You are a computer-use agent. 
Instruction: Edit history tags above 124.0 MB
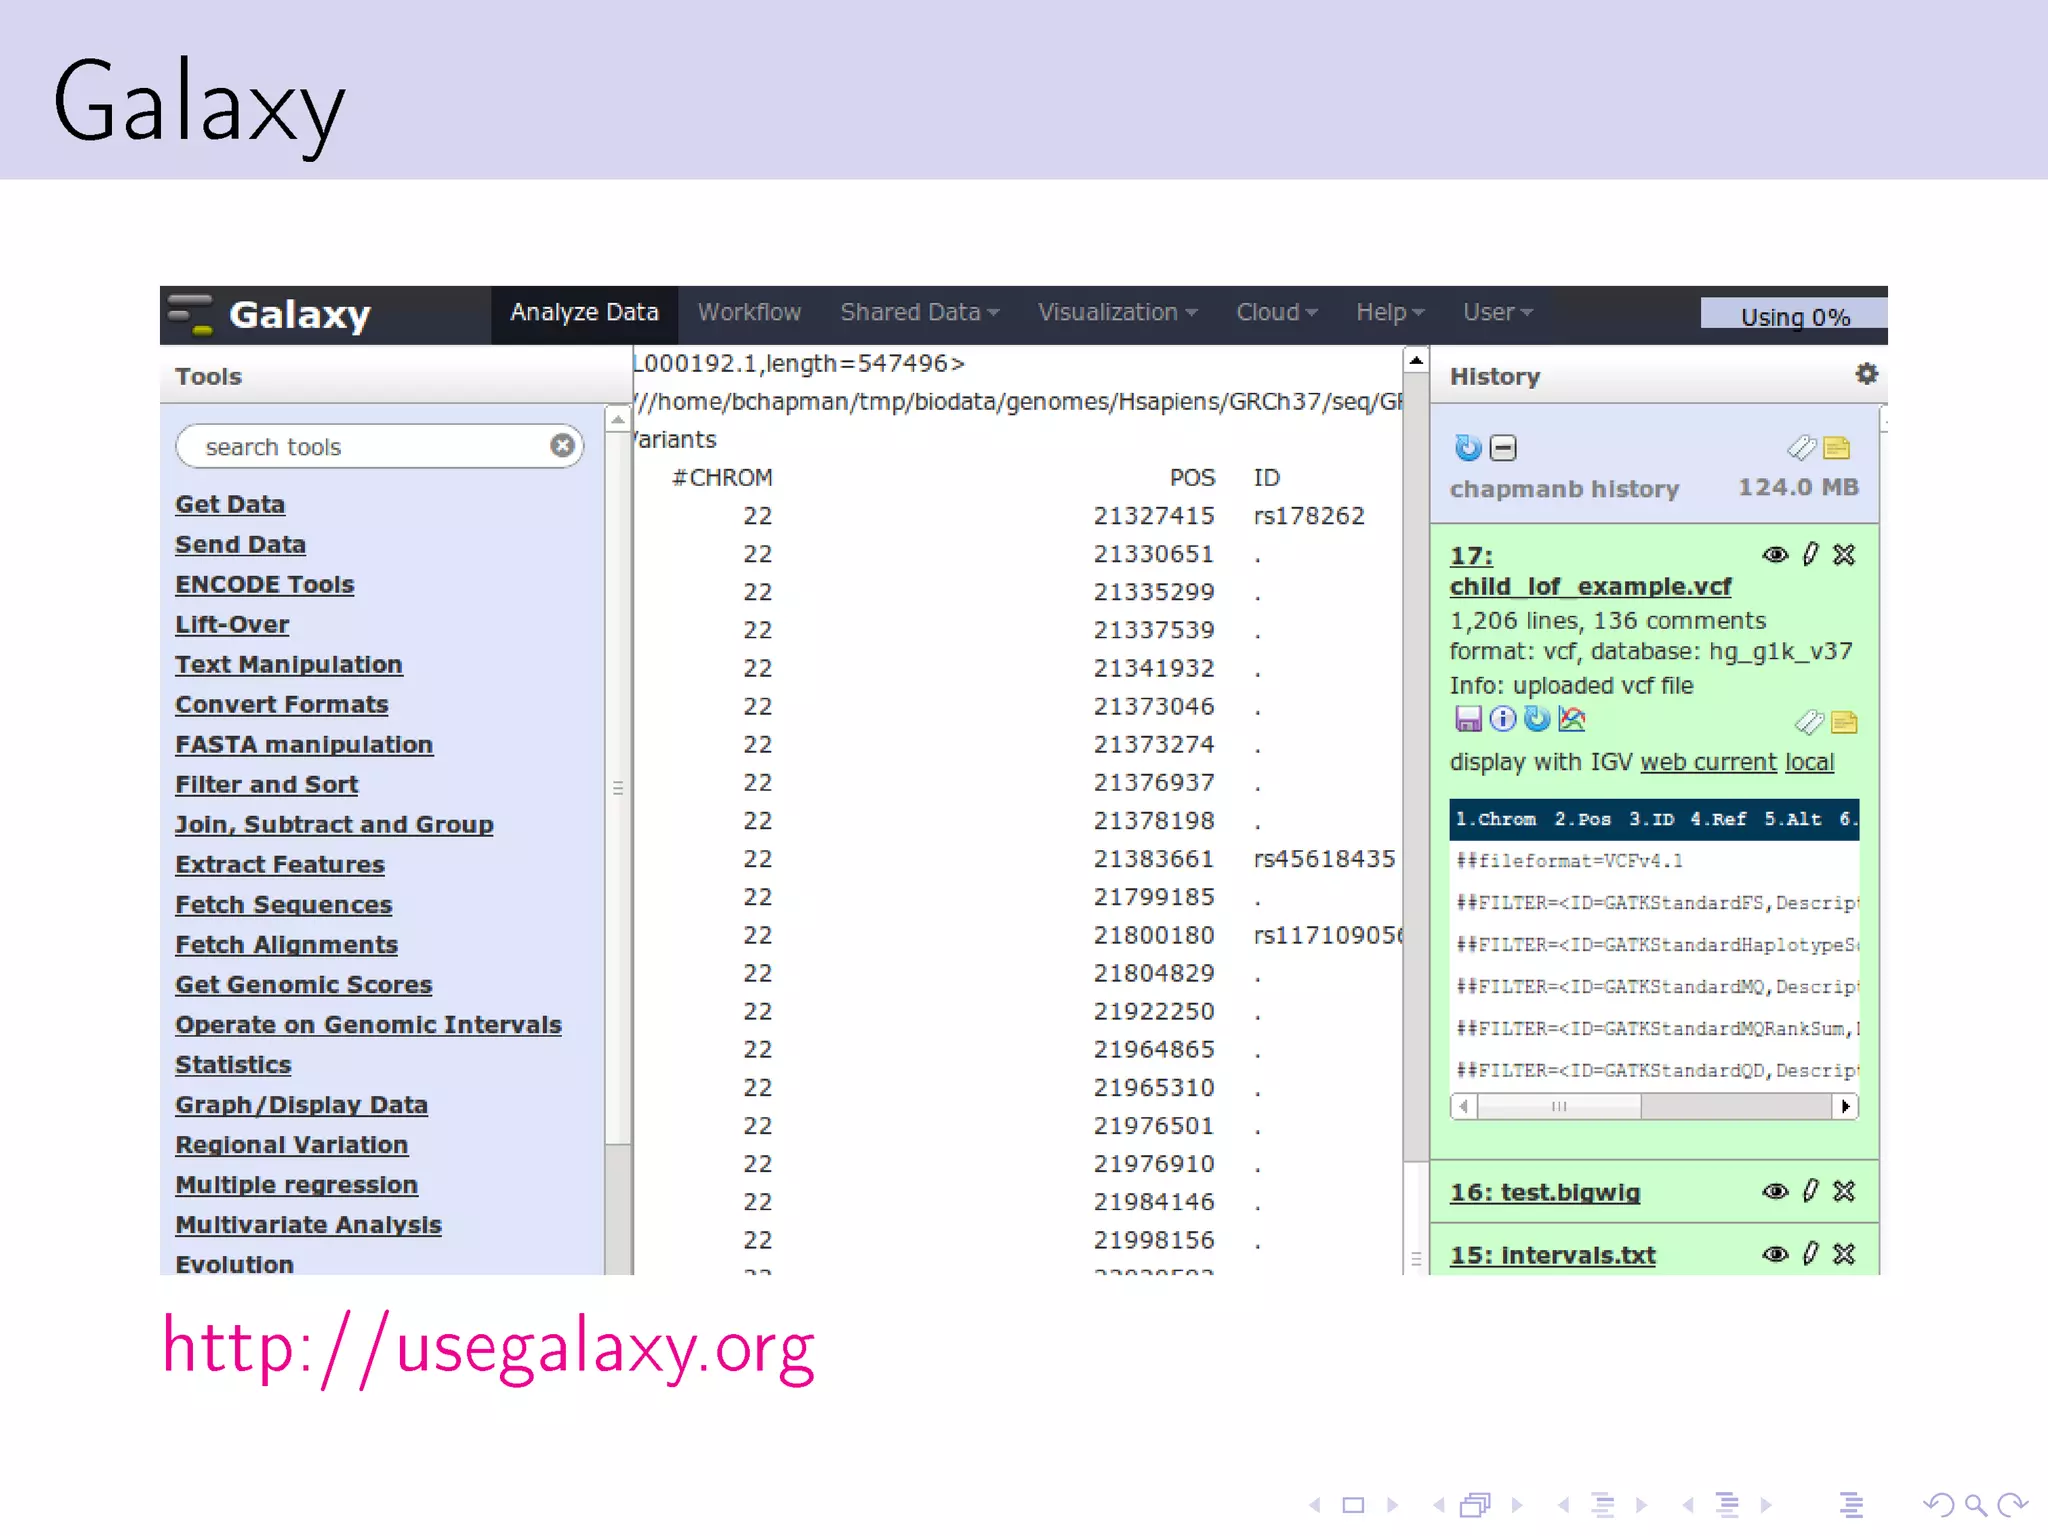click(1801, 447)
